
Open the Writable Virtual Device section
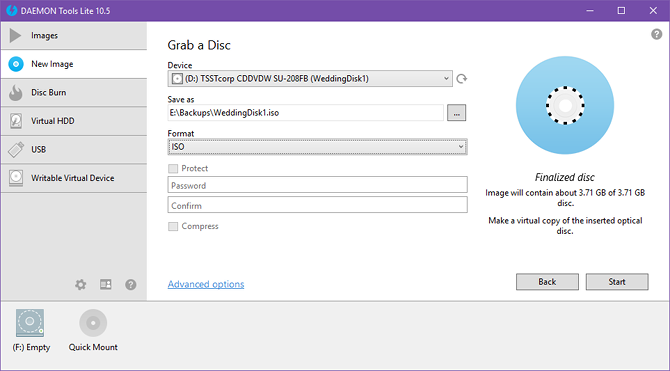click(x=73, y=178)
